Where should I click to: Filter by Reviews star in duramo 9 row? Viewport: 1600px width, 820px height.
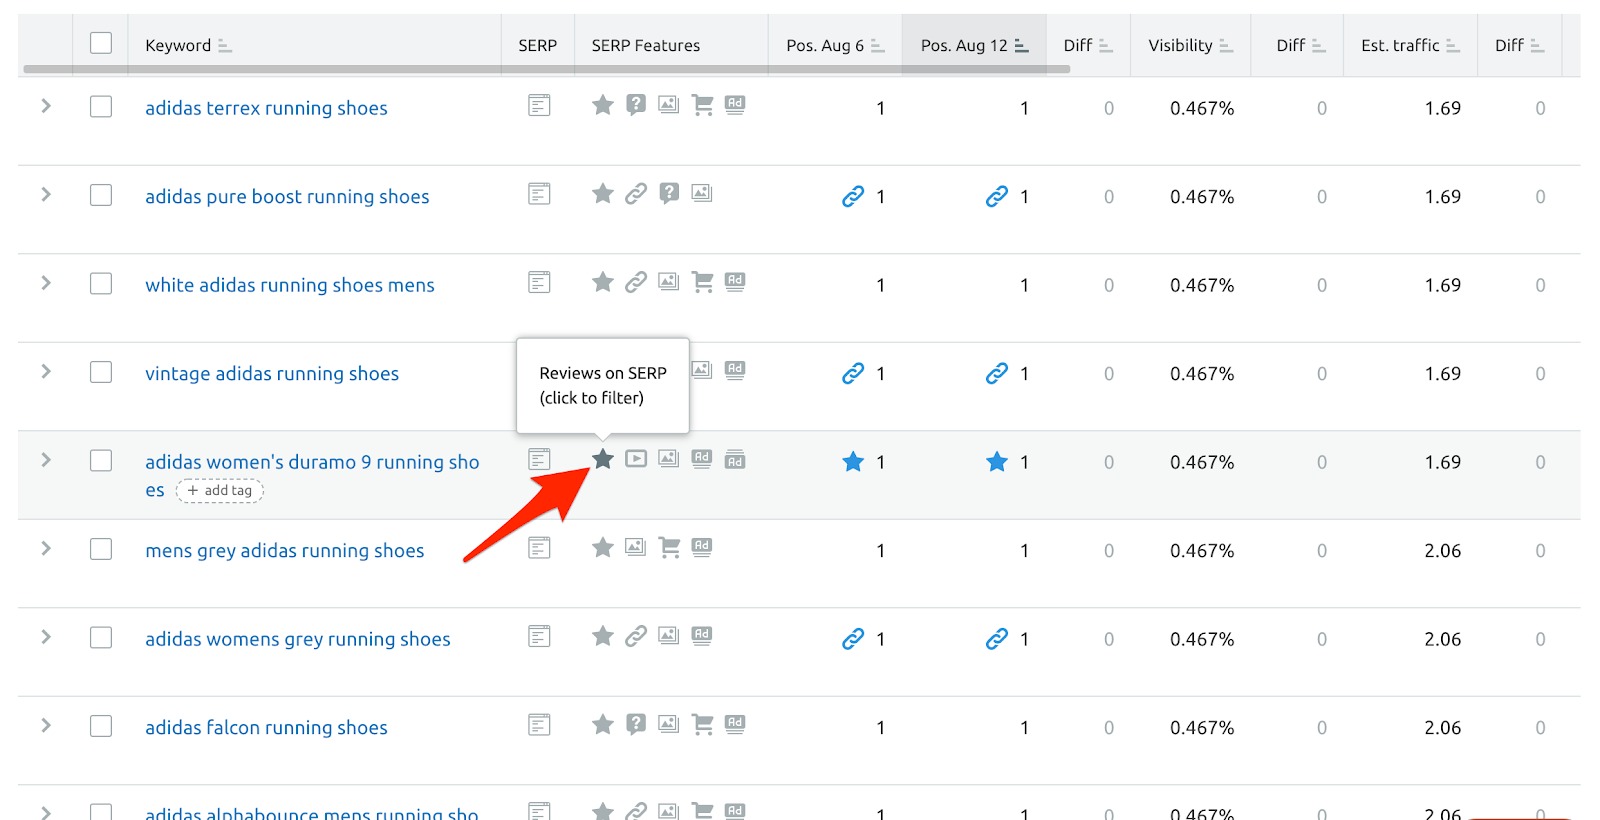tap(603, 459)
